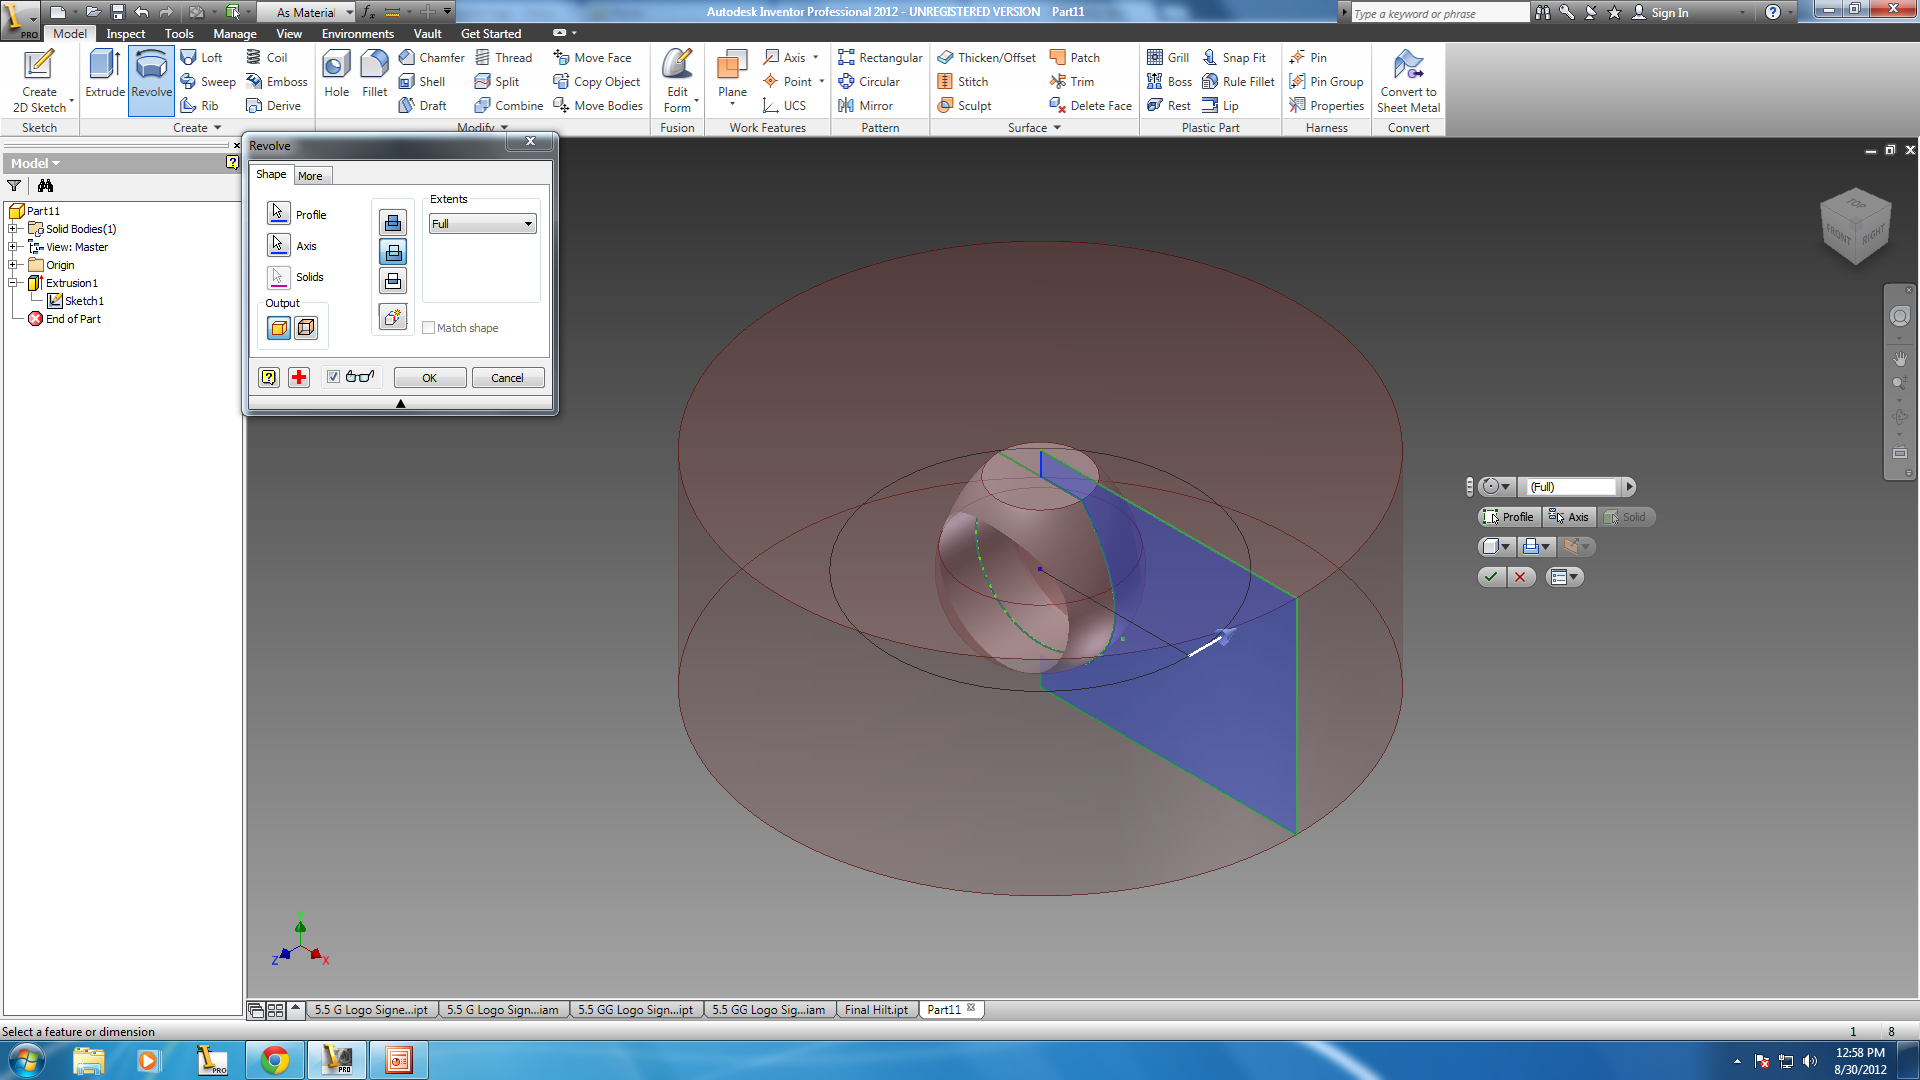Select the Rectangular pattern tool
The width and height of the screenshot is (1920, 1080).
880,57
